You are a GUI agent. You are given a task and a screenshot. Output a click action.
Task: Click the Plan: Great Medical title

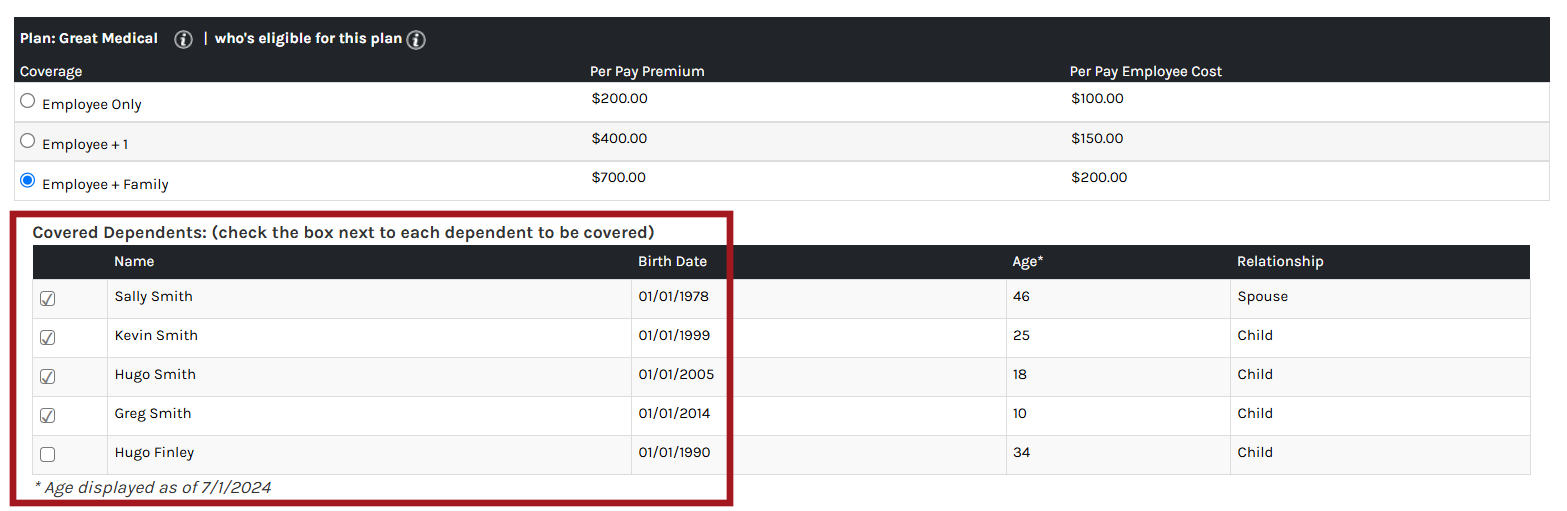(89, 39)
